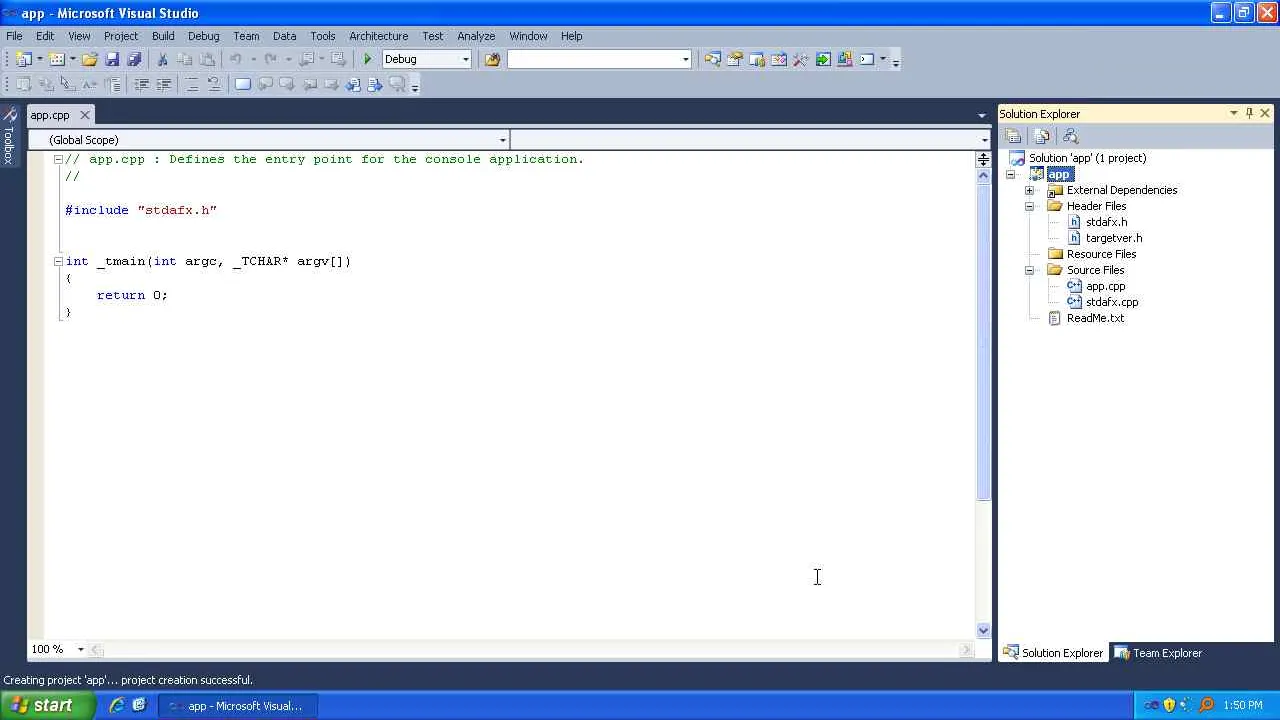Click the Start Page green arrow icon
Image resolution: width=1280 pixels, height=720 pixels.
click(x=823, y=59)
